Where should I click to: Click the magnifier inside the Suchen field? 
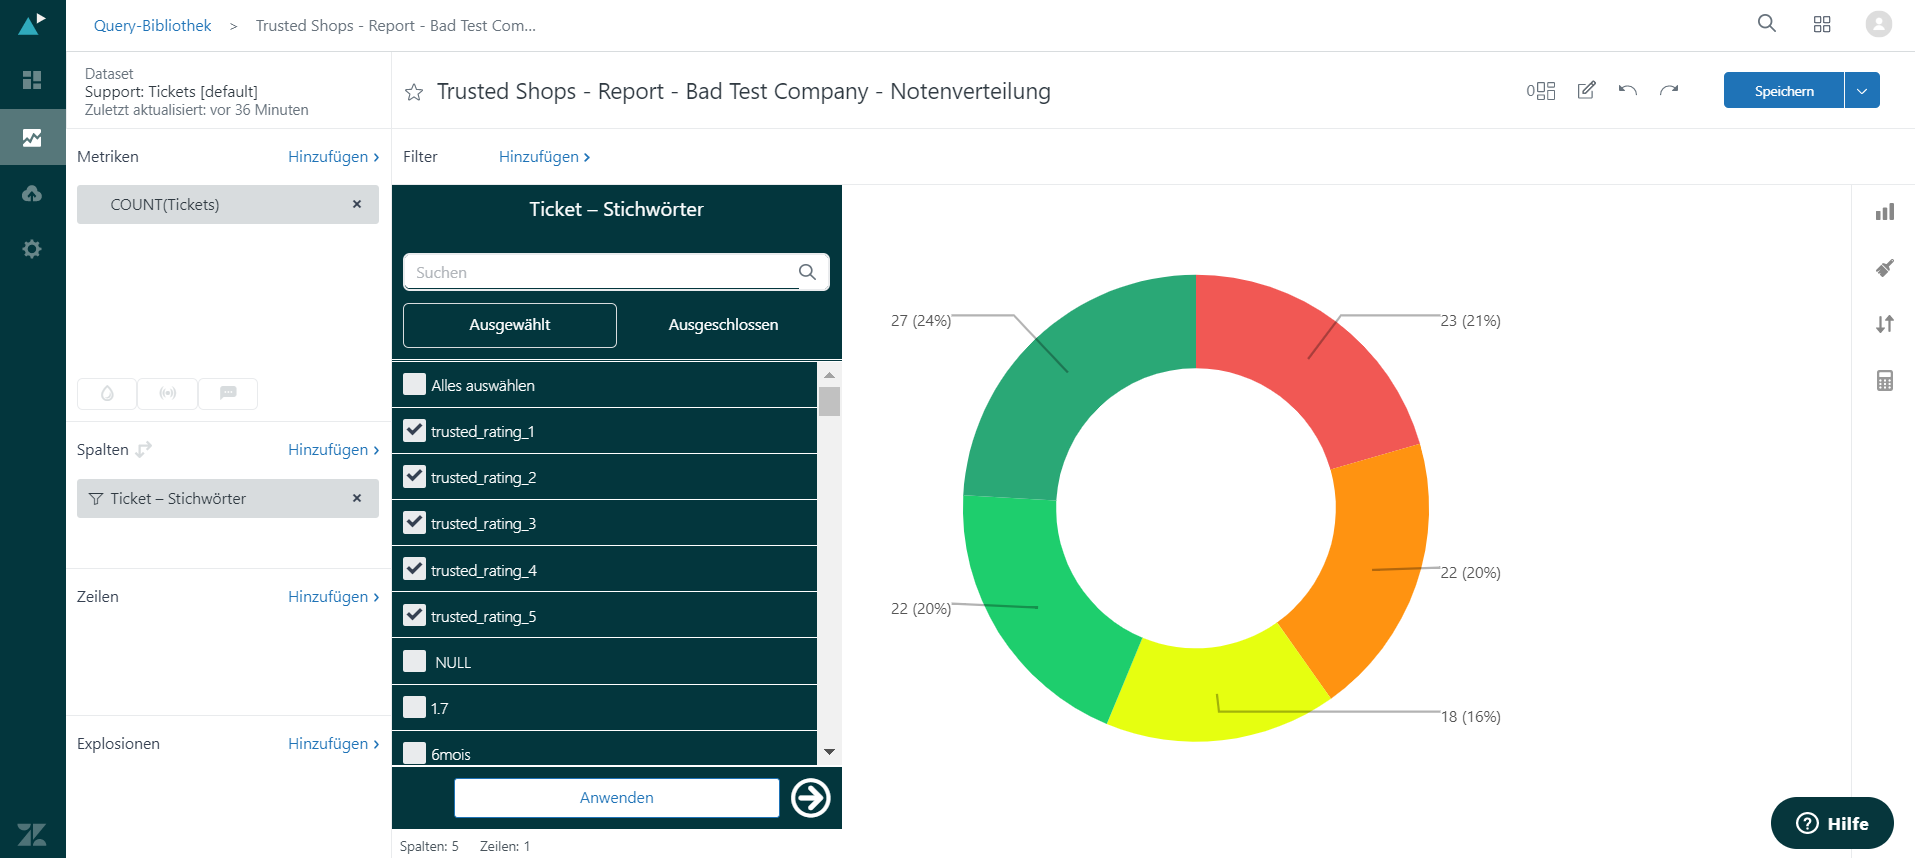807,272
